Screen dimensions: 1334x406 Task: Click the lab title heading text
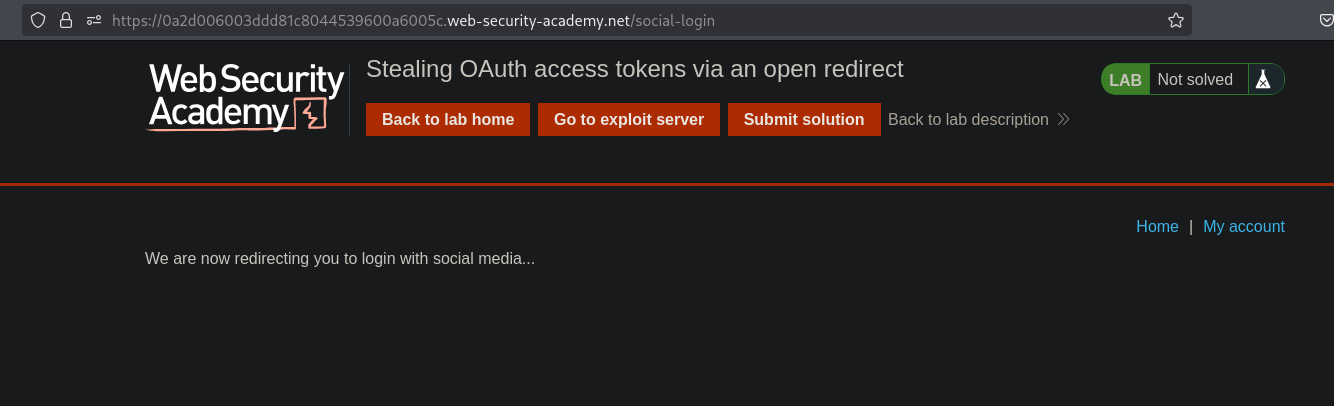[x=635, y=69]
